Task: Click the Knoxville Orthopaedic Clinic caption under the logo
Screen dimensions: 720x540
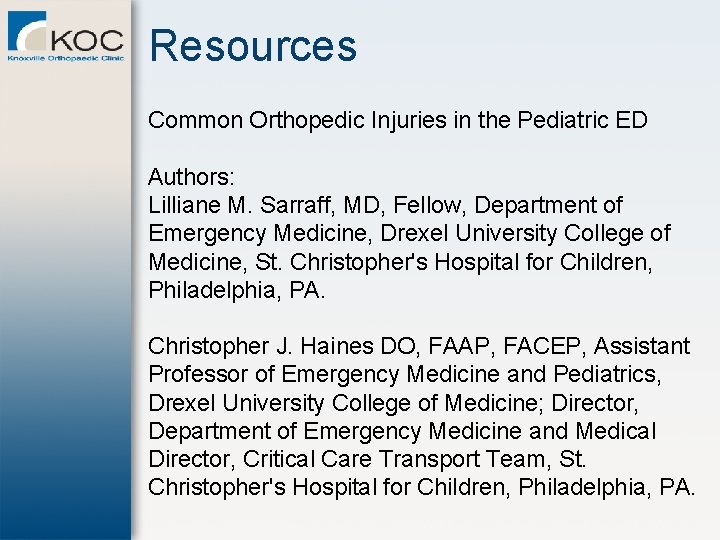Action: tap(66, 59)
